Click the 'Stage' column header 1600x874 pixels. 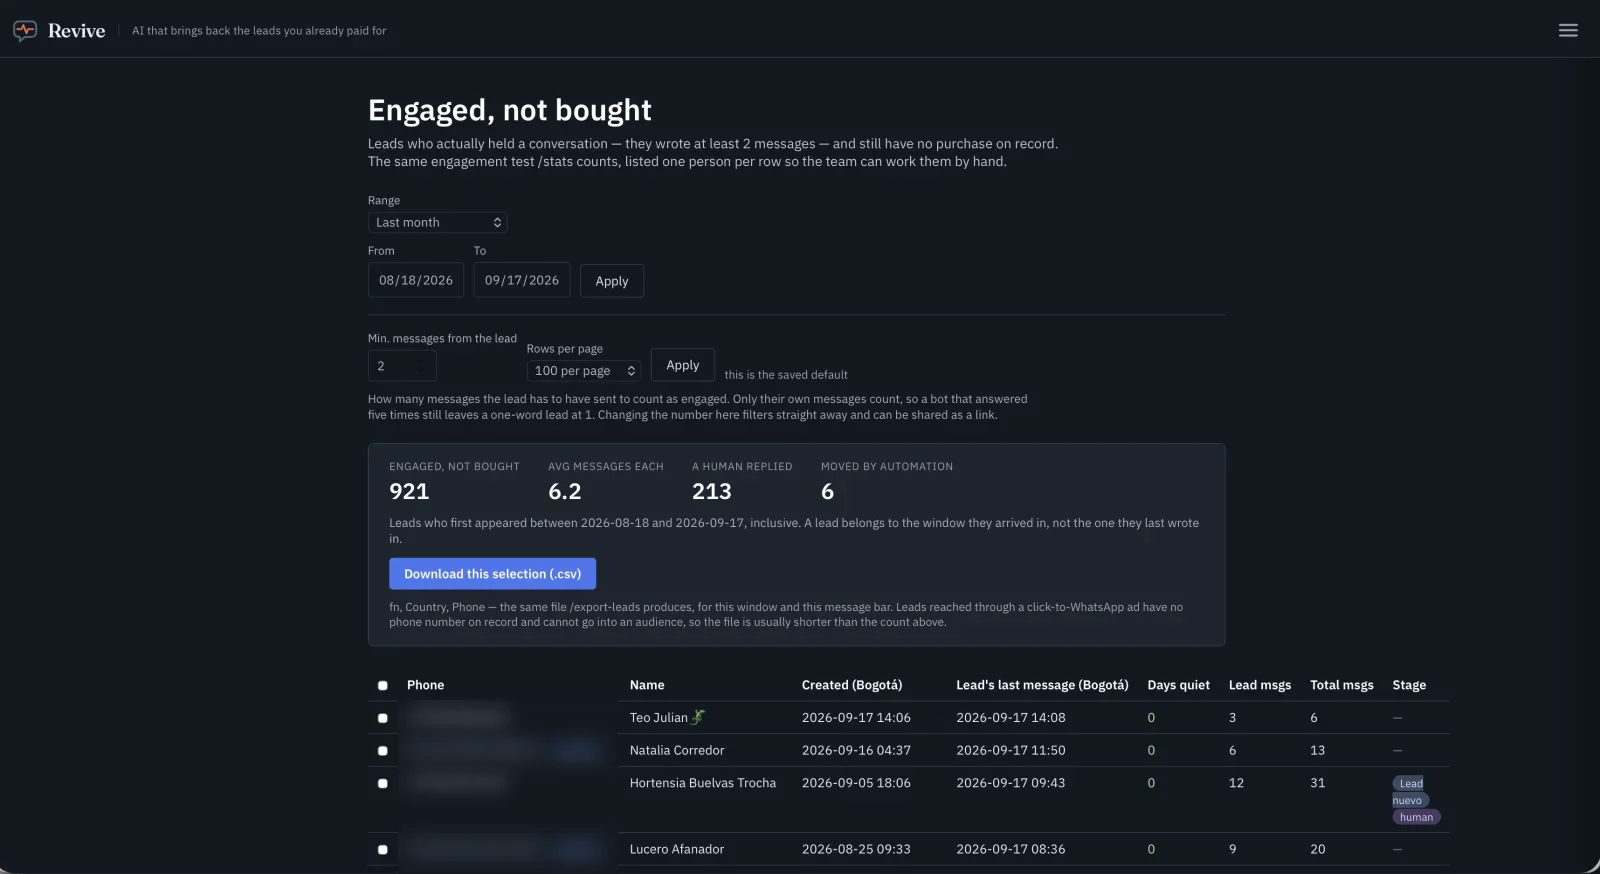[1409, 685]
